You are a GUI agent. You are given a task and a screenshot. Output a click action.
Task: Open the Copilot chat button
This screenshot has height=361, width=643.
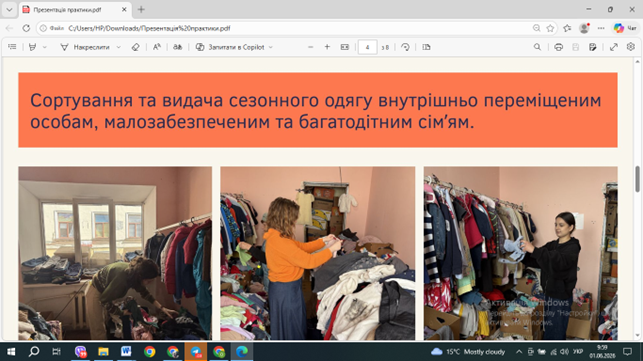(x=625, y=28)
